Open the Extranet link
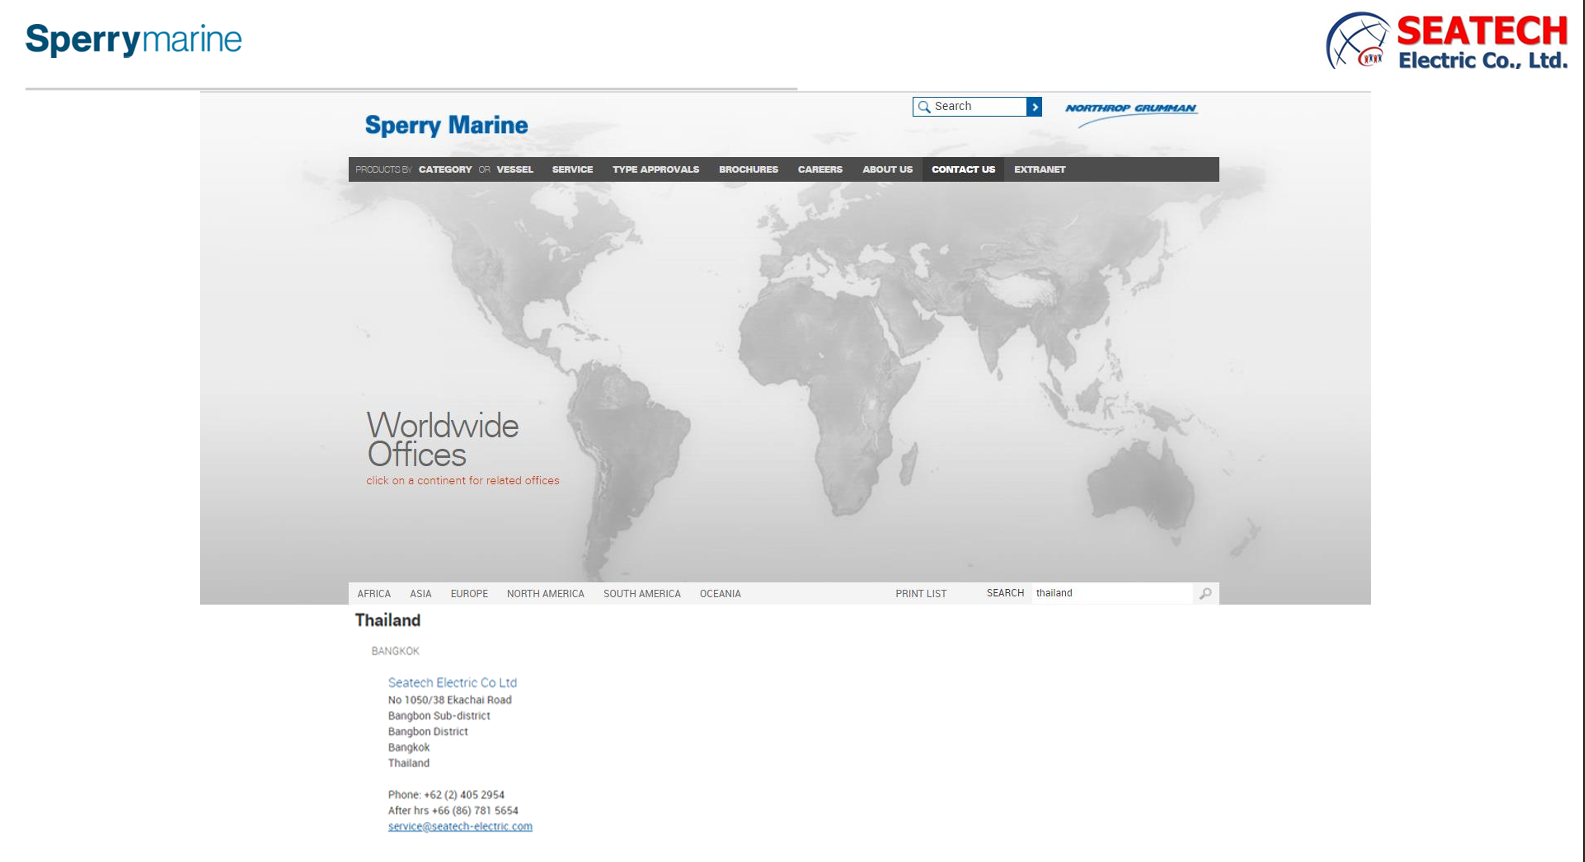This screenshot has height=862, width=1585. coord(1039,170)
